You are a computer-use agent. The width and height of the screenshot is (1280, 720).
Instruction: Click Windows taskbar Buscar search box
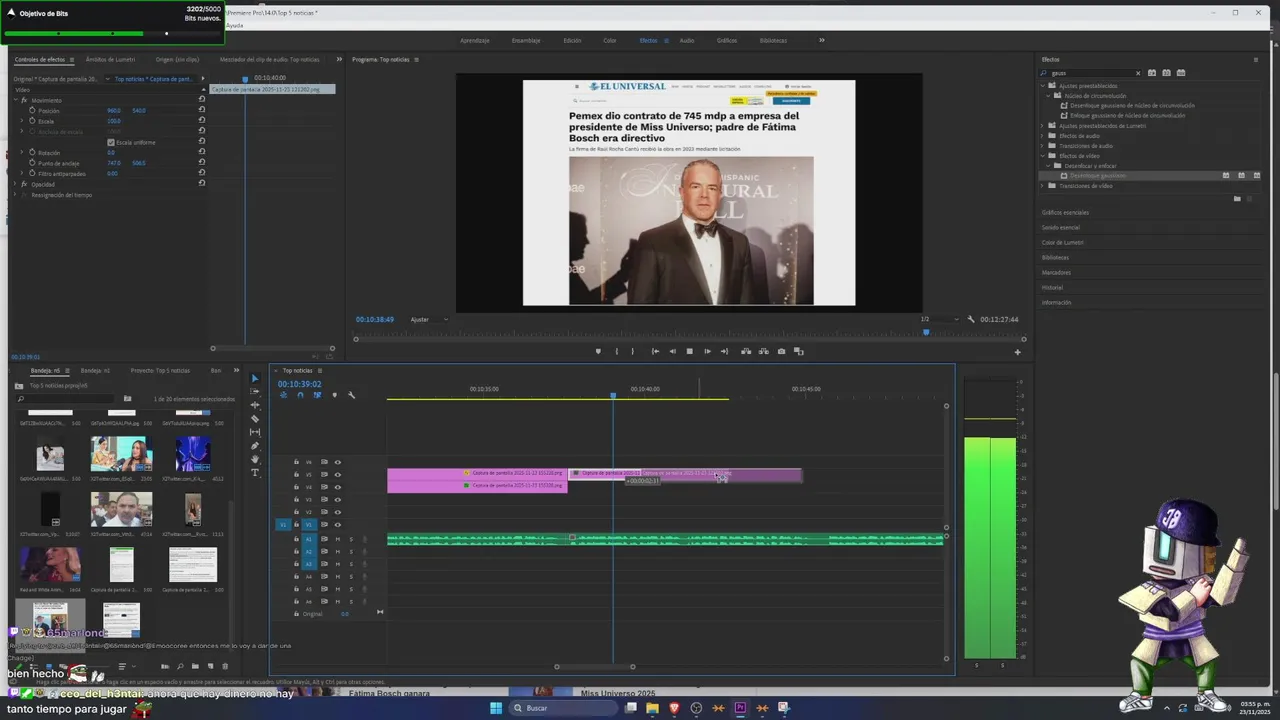click(x=563, y=708)
